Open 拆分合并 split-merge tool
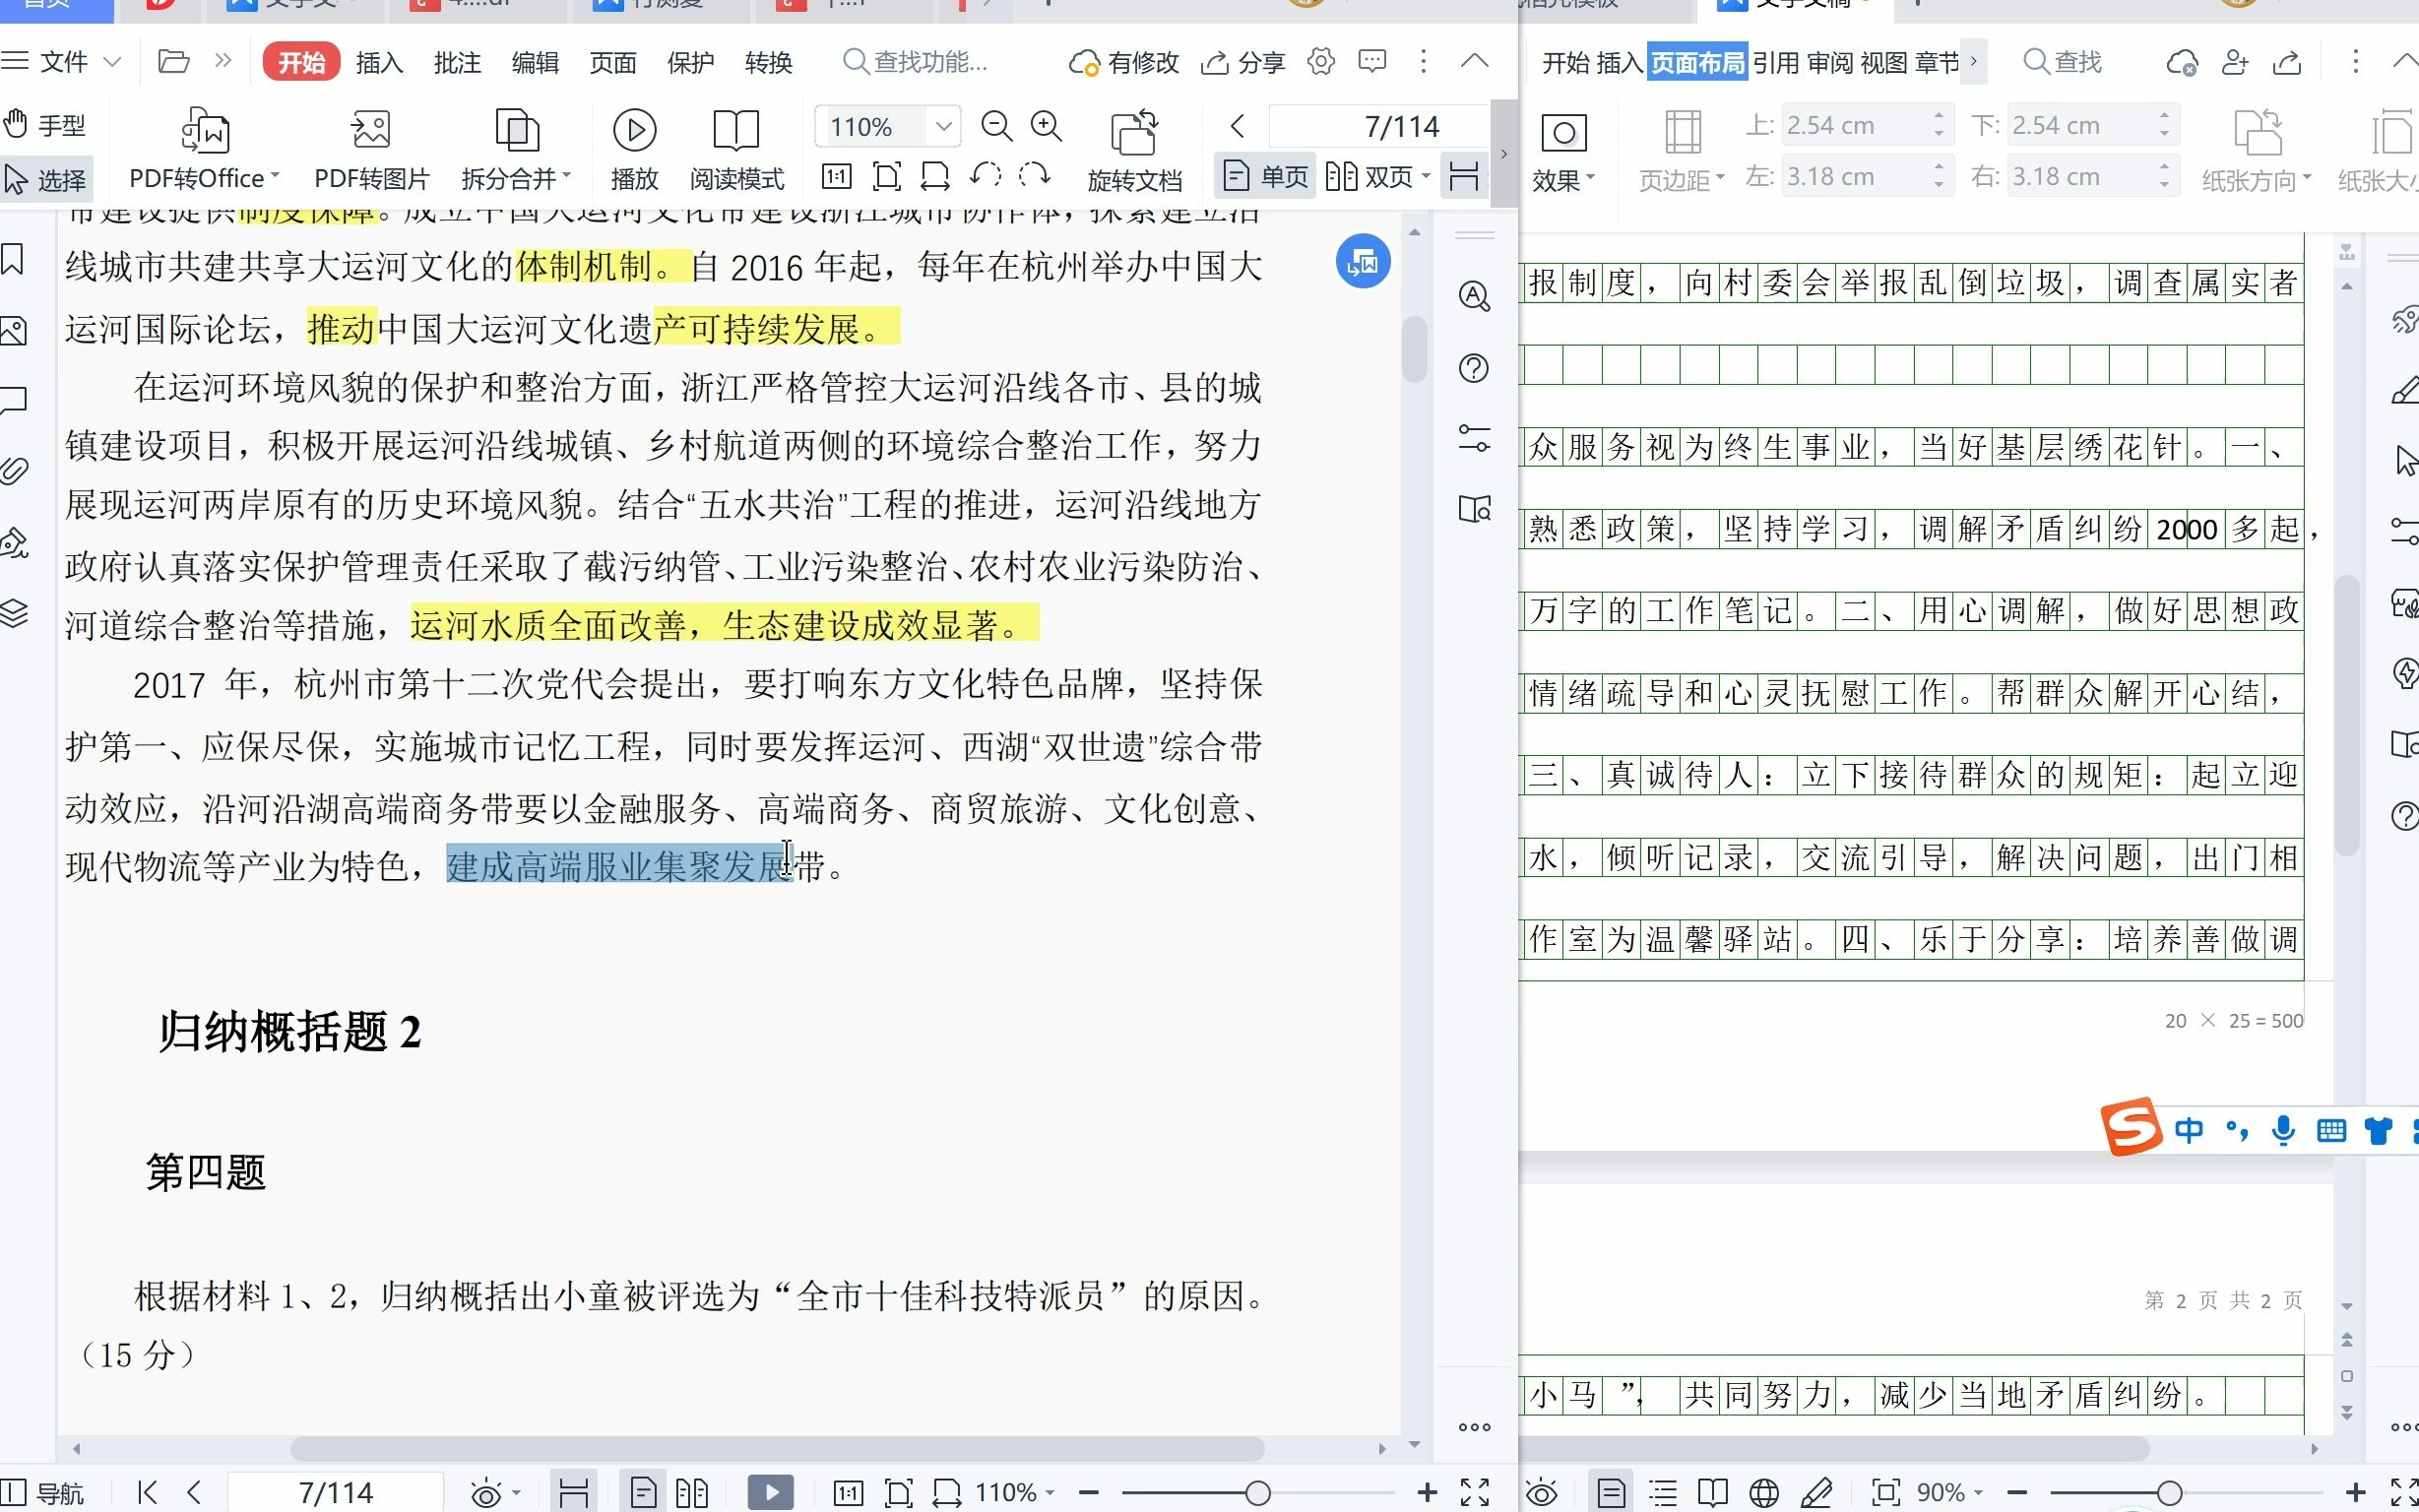2419x1512 pixels. [515, 150]
